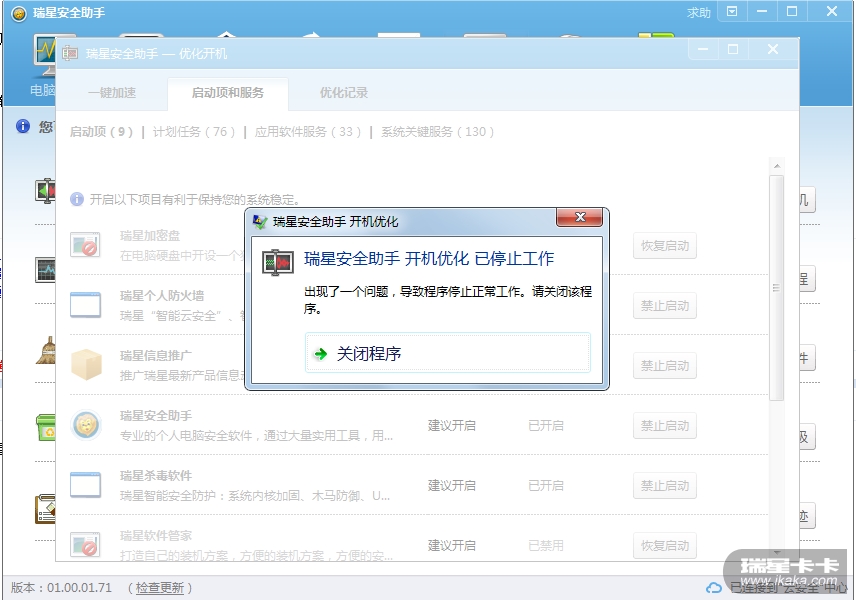Click the performance monitor icon in main sidebar
The image size is (856, 600).
pos(45,270)
